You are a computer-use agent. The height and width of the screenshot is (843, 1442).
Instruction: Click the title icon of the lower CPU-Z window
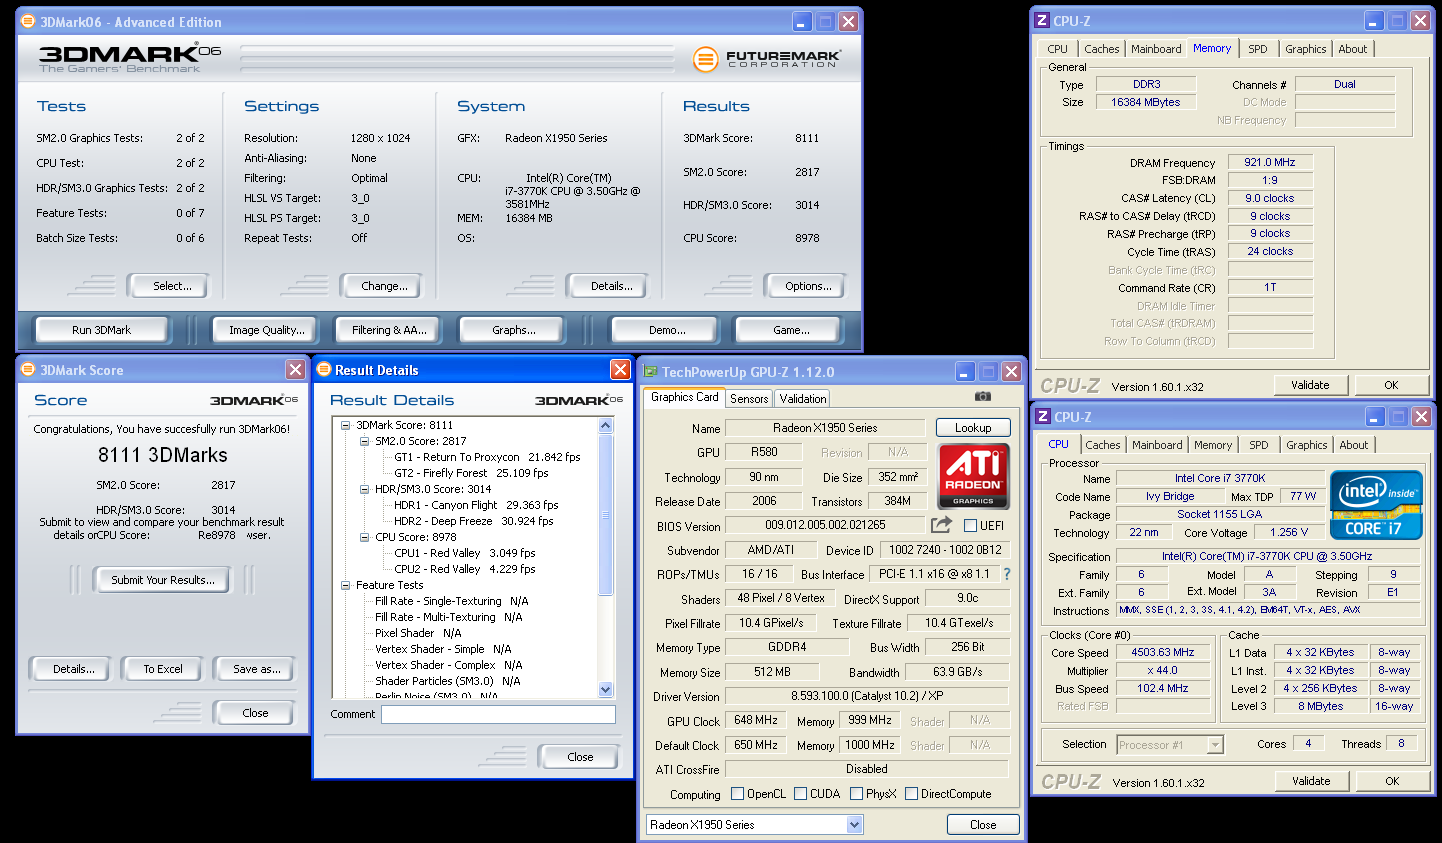[x=1043, y=416]
